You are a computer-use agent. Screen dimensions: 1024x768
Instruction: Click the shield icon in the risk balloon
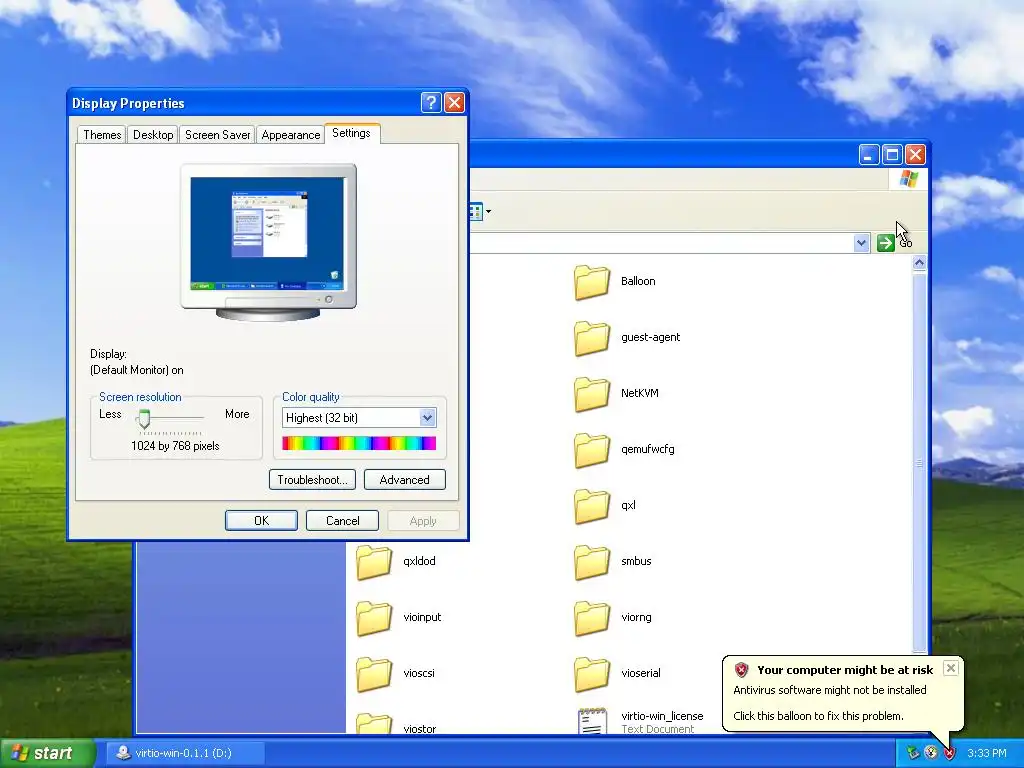point(741,670)
